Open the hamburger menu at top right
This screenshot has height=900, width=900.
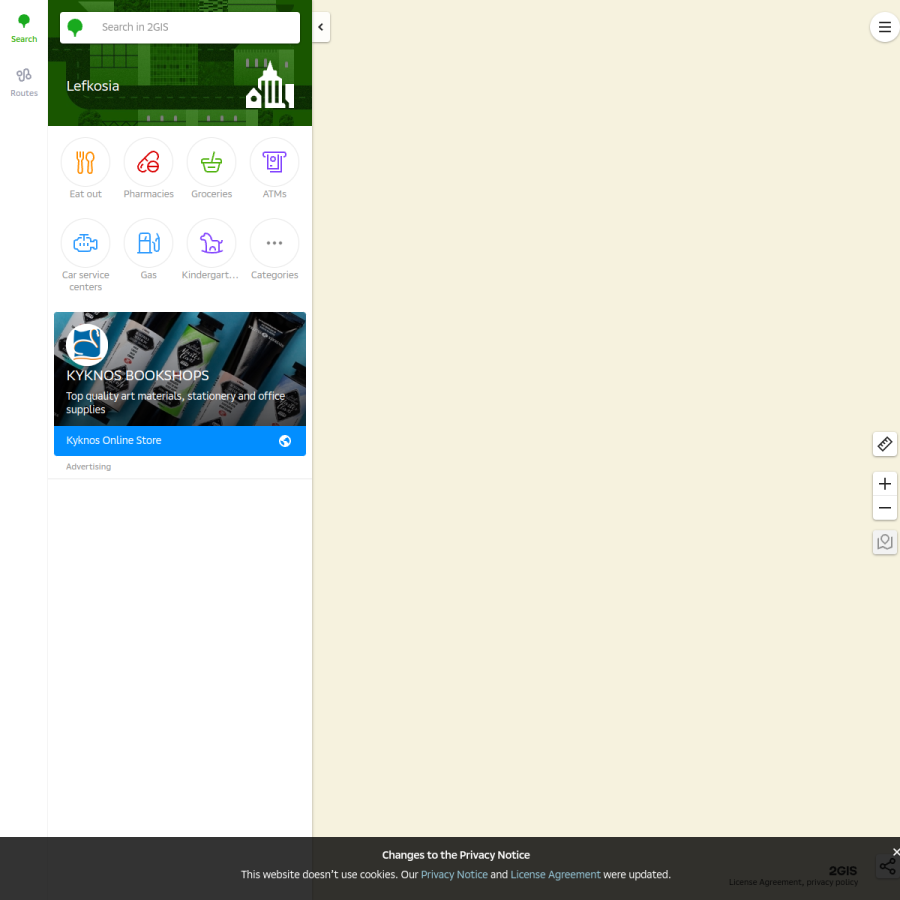point(885,27)
